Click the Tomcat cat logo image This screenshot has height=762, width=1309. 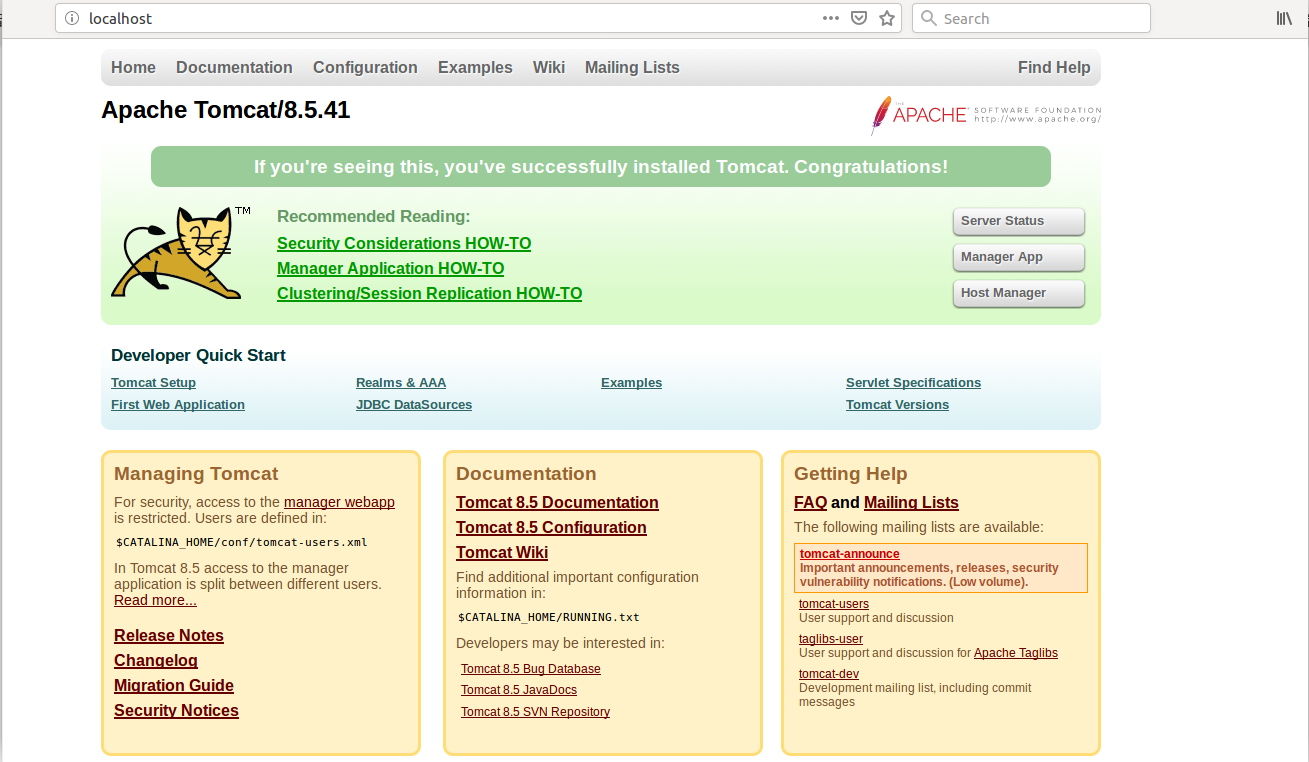tap(180, 253)
